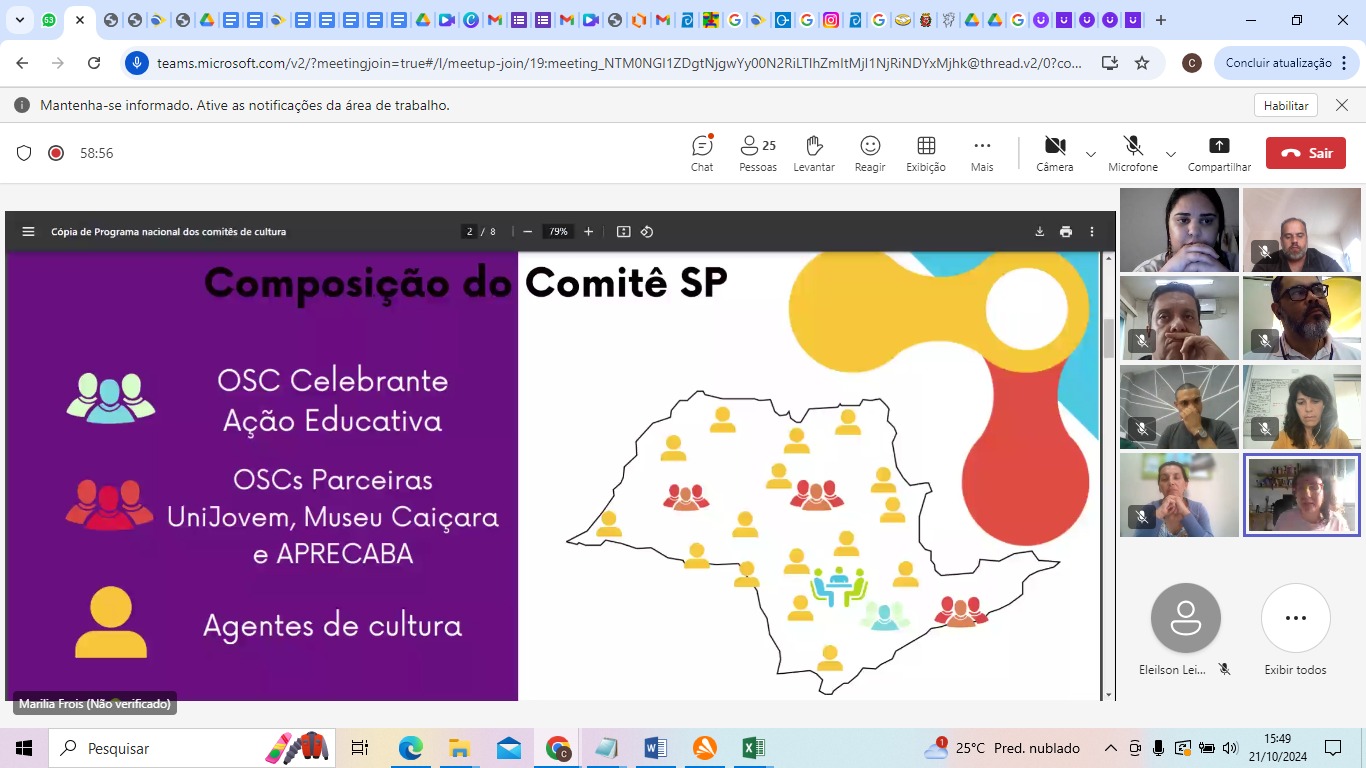Unmute the Microfone
The width and height of the screenshot is (1366, 768).
1132,153
